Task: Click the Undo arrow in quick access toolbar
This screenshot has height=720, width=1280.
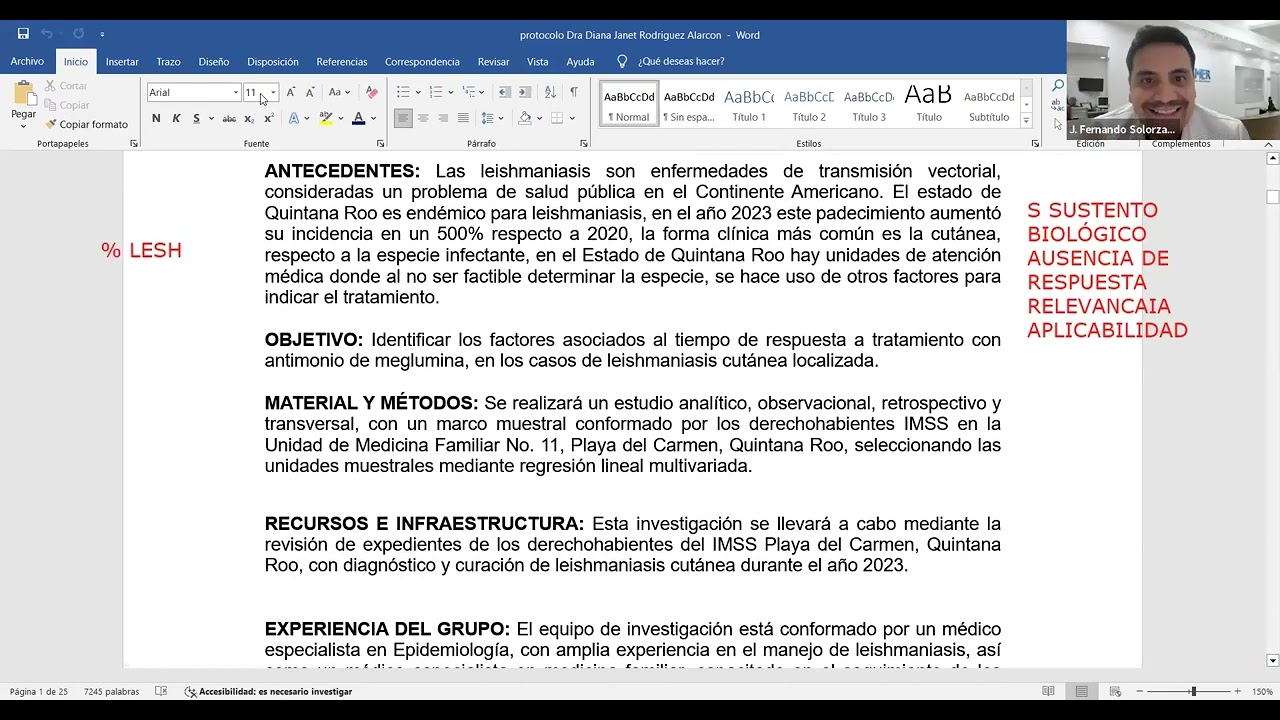Action: [x=46, y=34]
